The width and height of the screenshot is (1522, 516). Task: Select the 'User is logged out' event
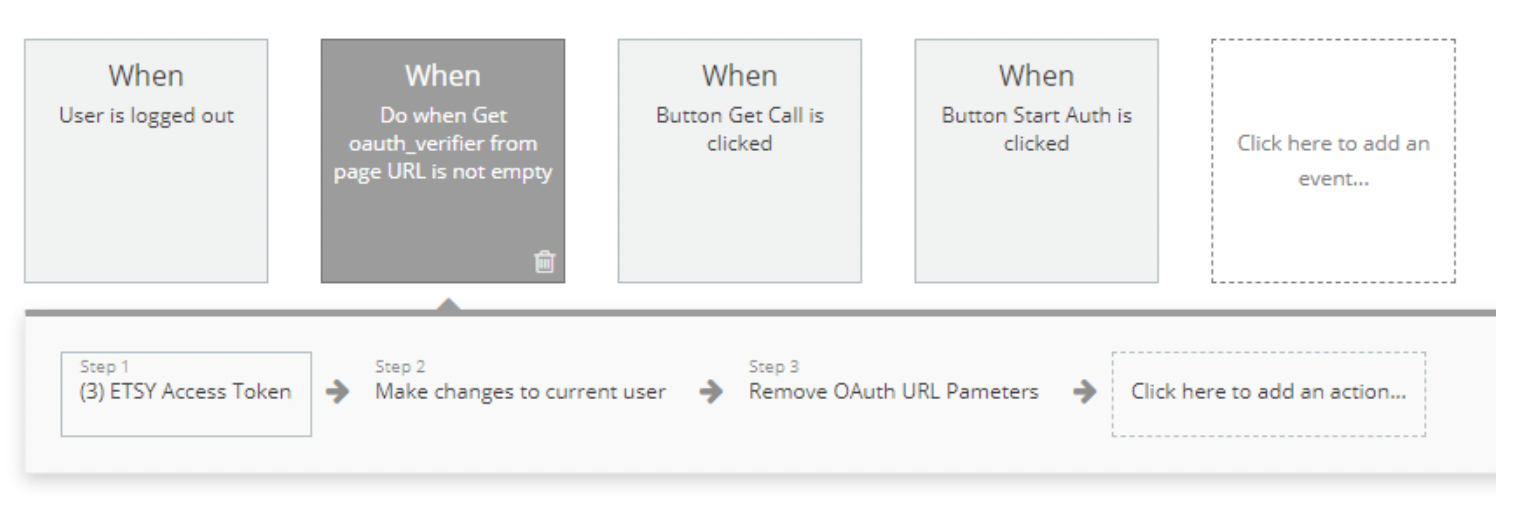coord(146,161)
